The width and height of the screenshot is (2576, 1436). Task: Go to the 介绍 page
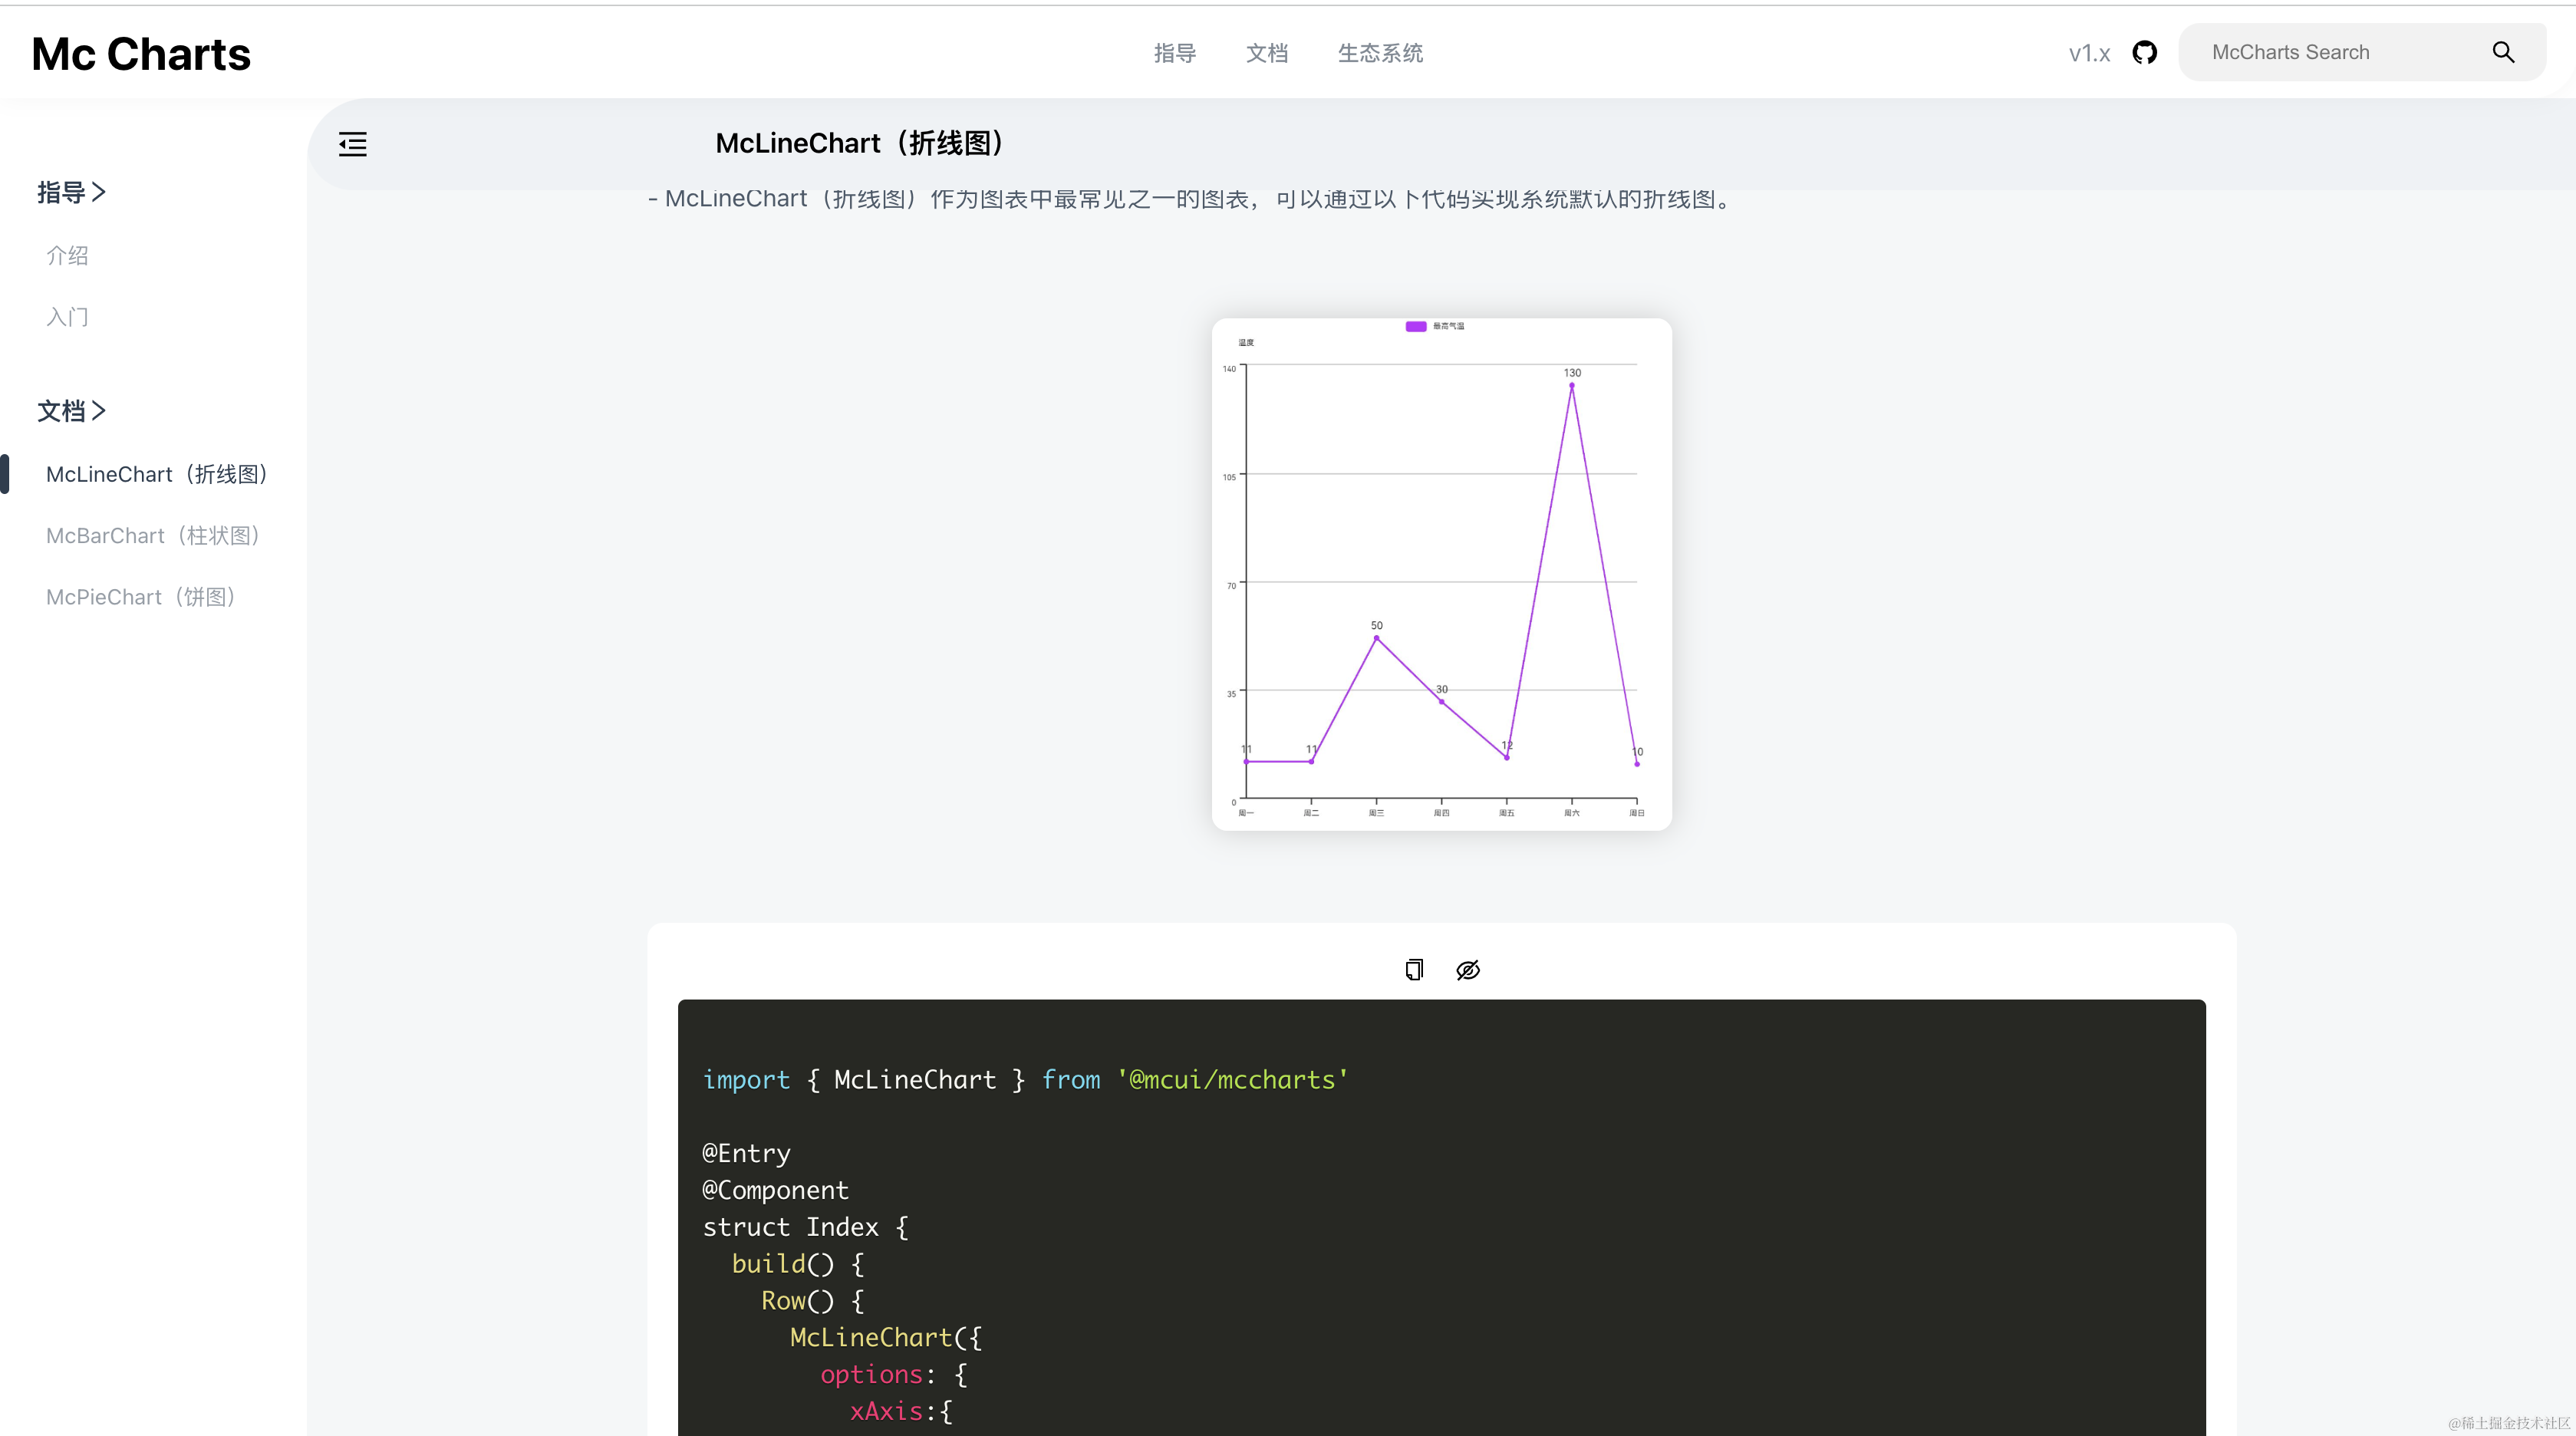67,256
